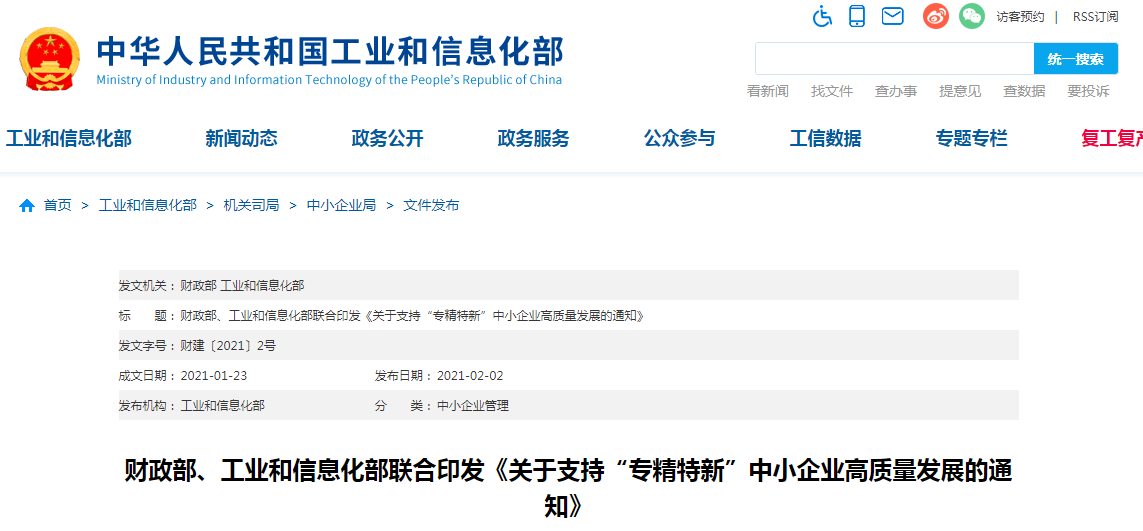Open the RSS订阅 link
This screenshot has width=1143, height=531.
tap(1095, 17)
